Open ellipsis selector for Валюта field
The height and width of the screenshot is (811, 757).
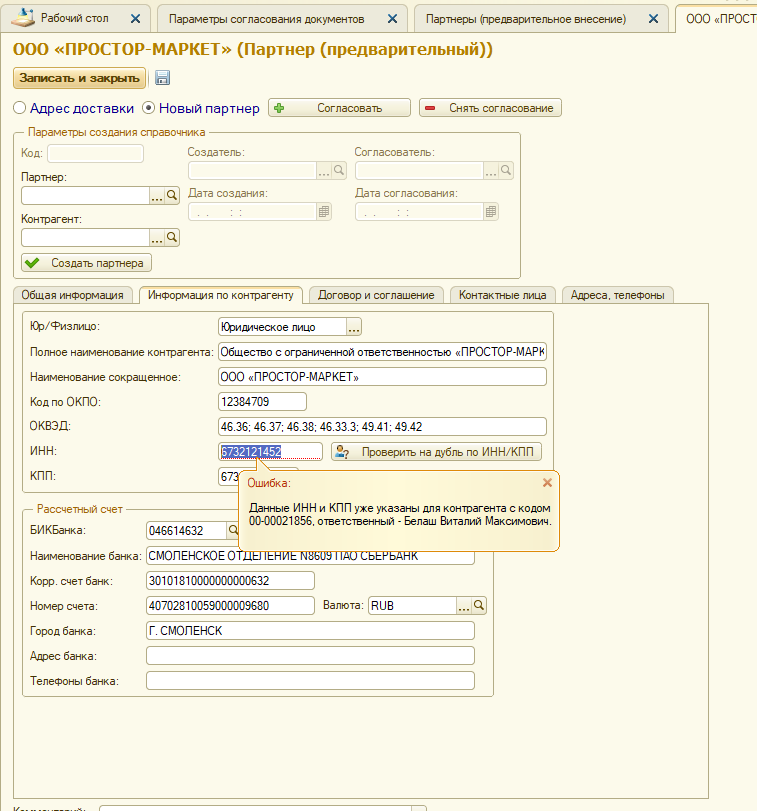(464, 605)
